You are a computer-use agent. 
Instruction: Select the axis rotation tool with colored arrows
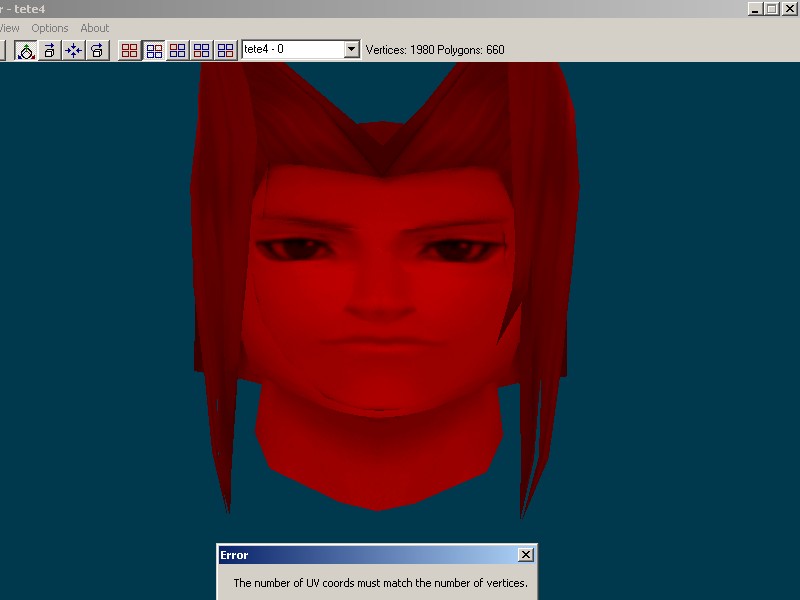26,50
